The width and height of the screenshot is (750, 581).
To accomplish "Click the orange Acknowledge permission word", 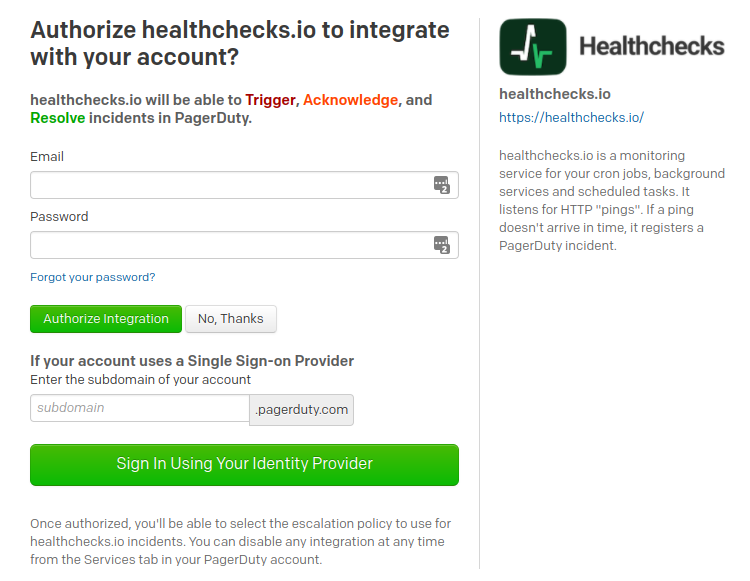I will coord(350,100).
